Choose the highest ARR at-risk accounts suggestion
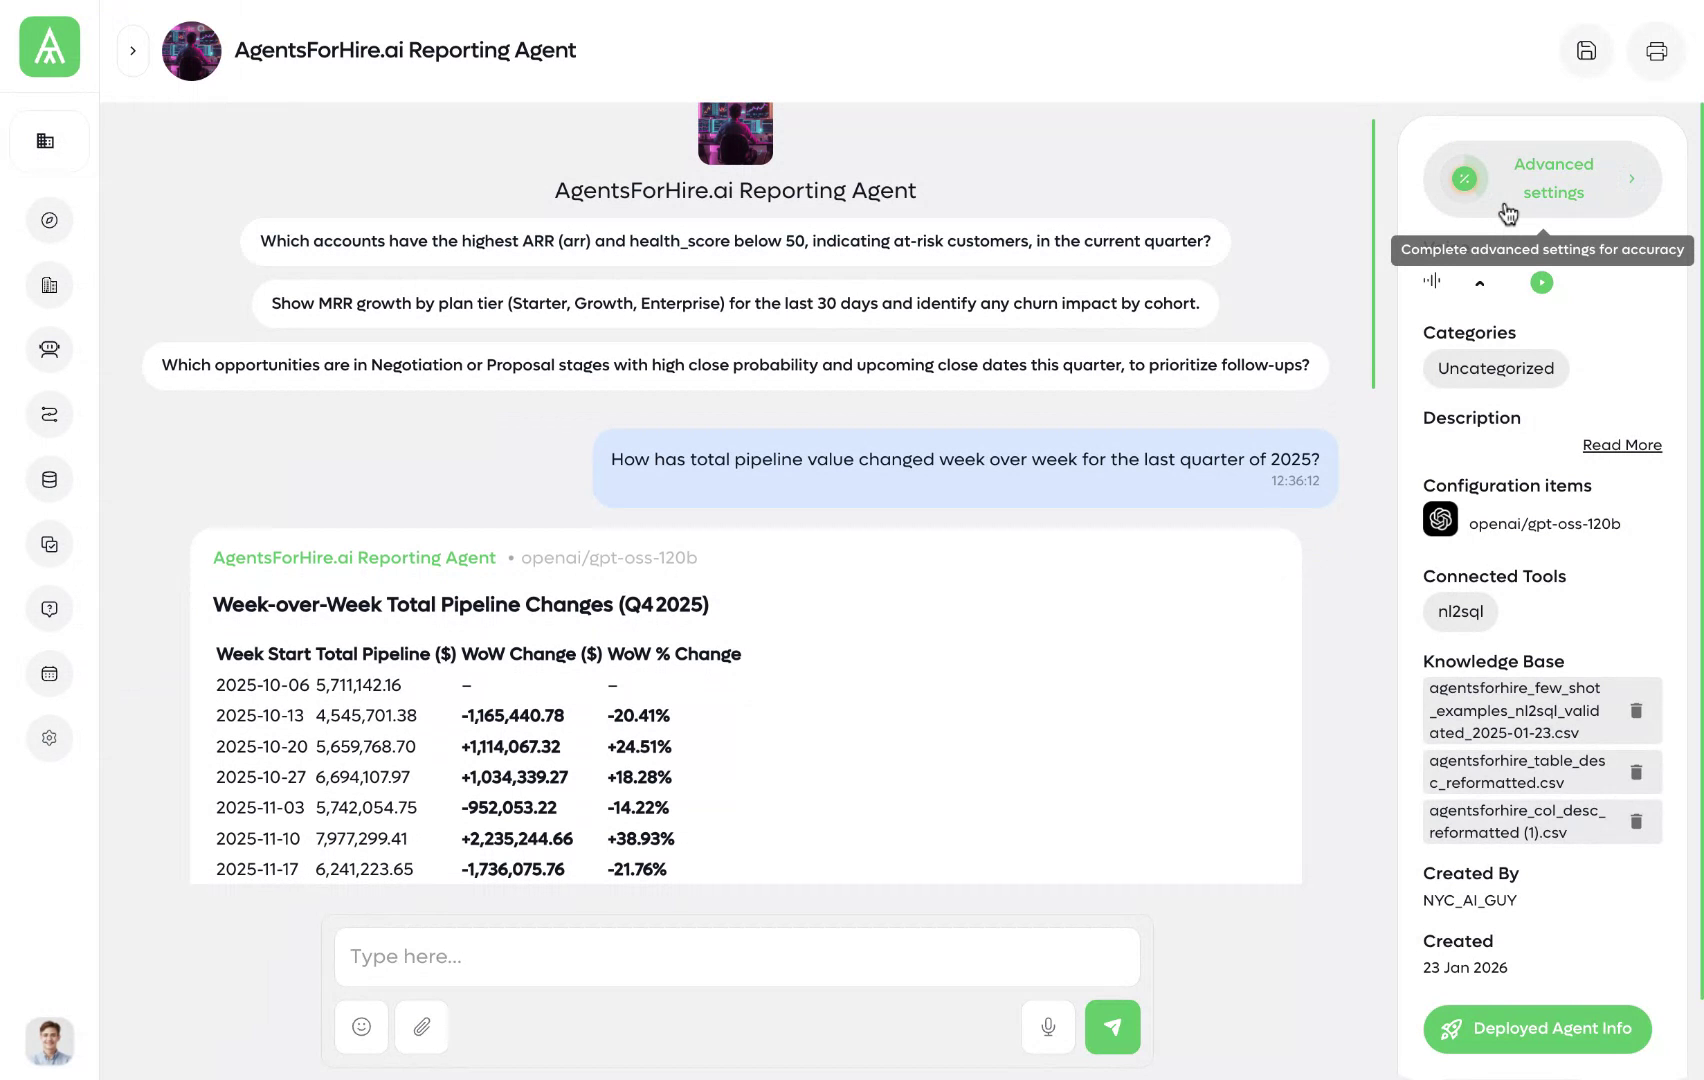Viewport: 1704px width, 1080px height. click(735, 242)
